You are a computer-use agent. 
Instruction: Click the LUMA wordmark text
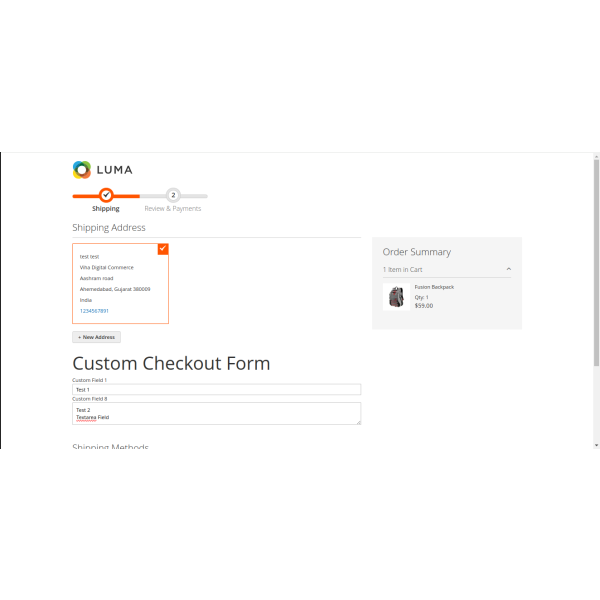pyautogui.click(x=115, y=170)
